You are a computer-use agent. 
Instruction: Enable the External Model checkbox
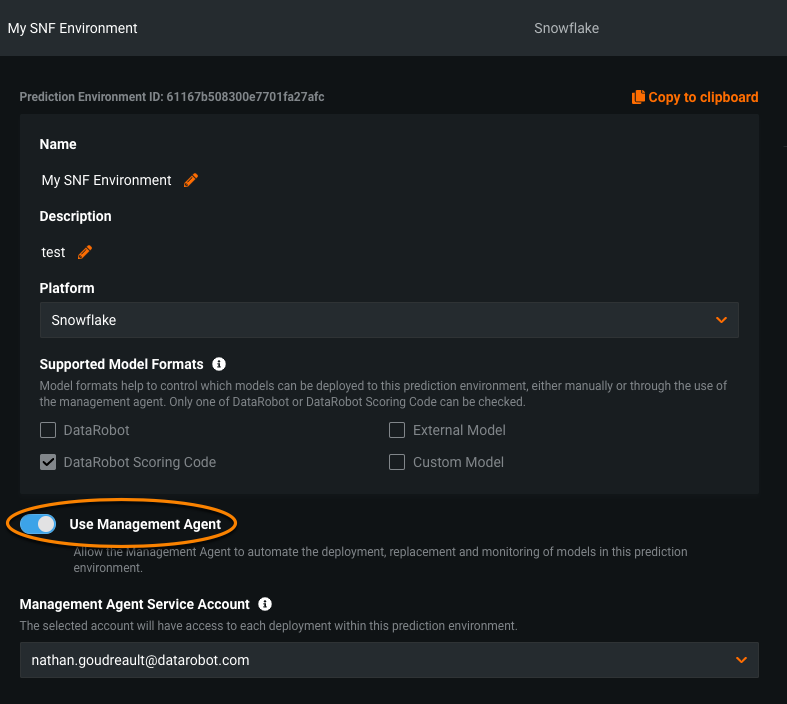(397, 430)
